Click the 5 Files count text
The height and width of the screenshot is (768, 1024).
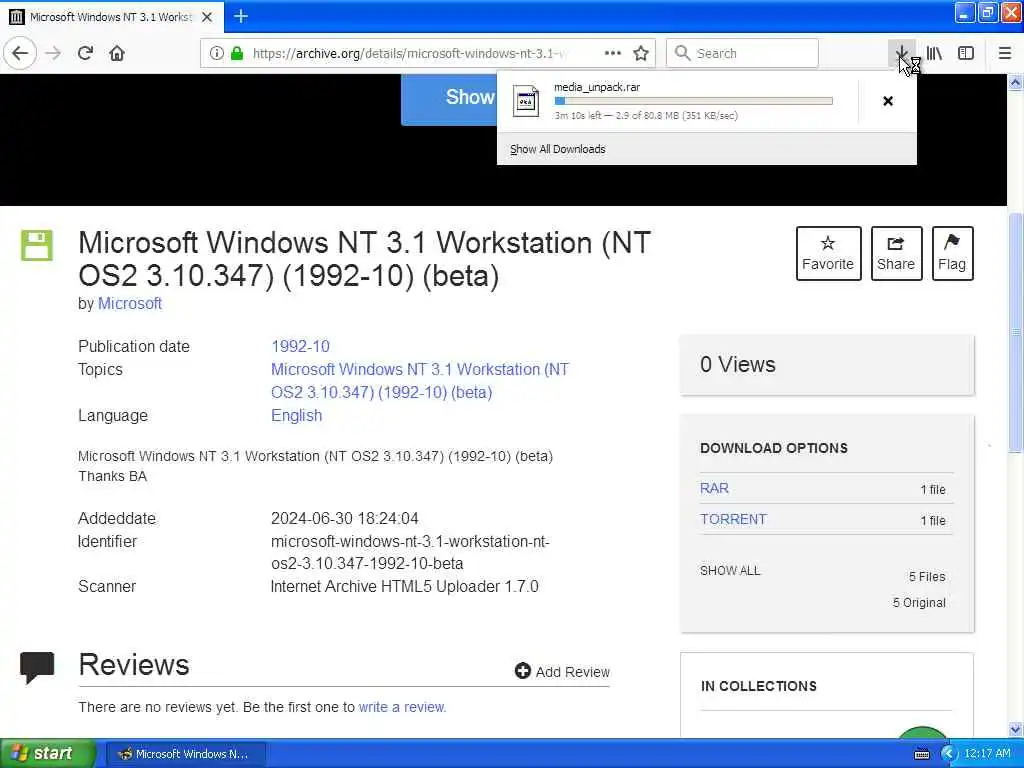click(927, 577)
